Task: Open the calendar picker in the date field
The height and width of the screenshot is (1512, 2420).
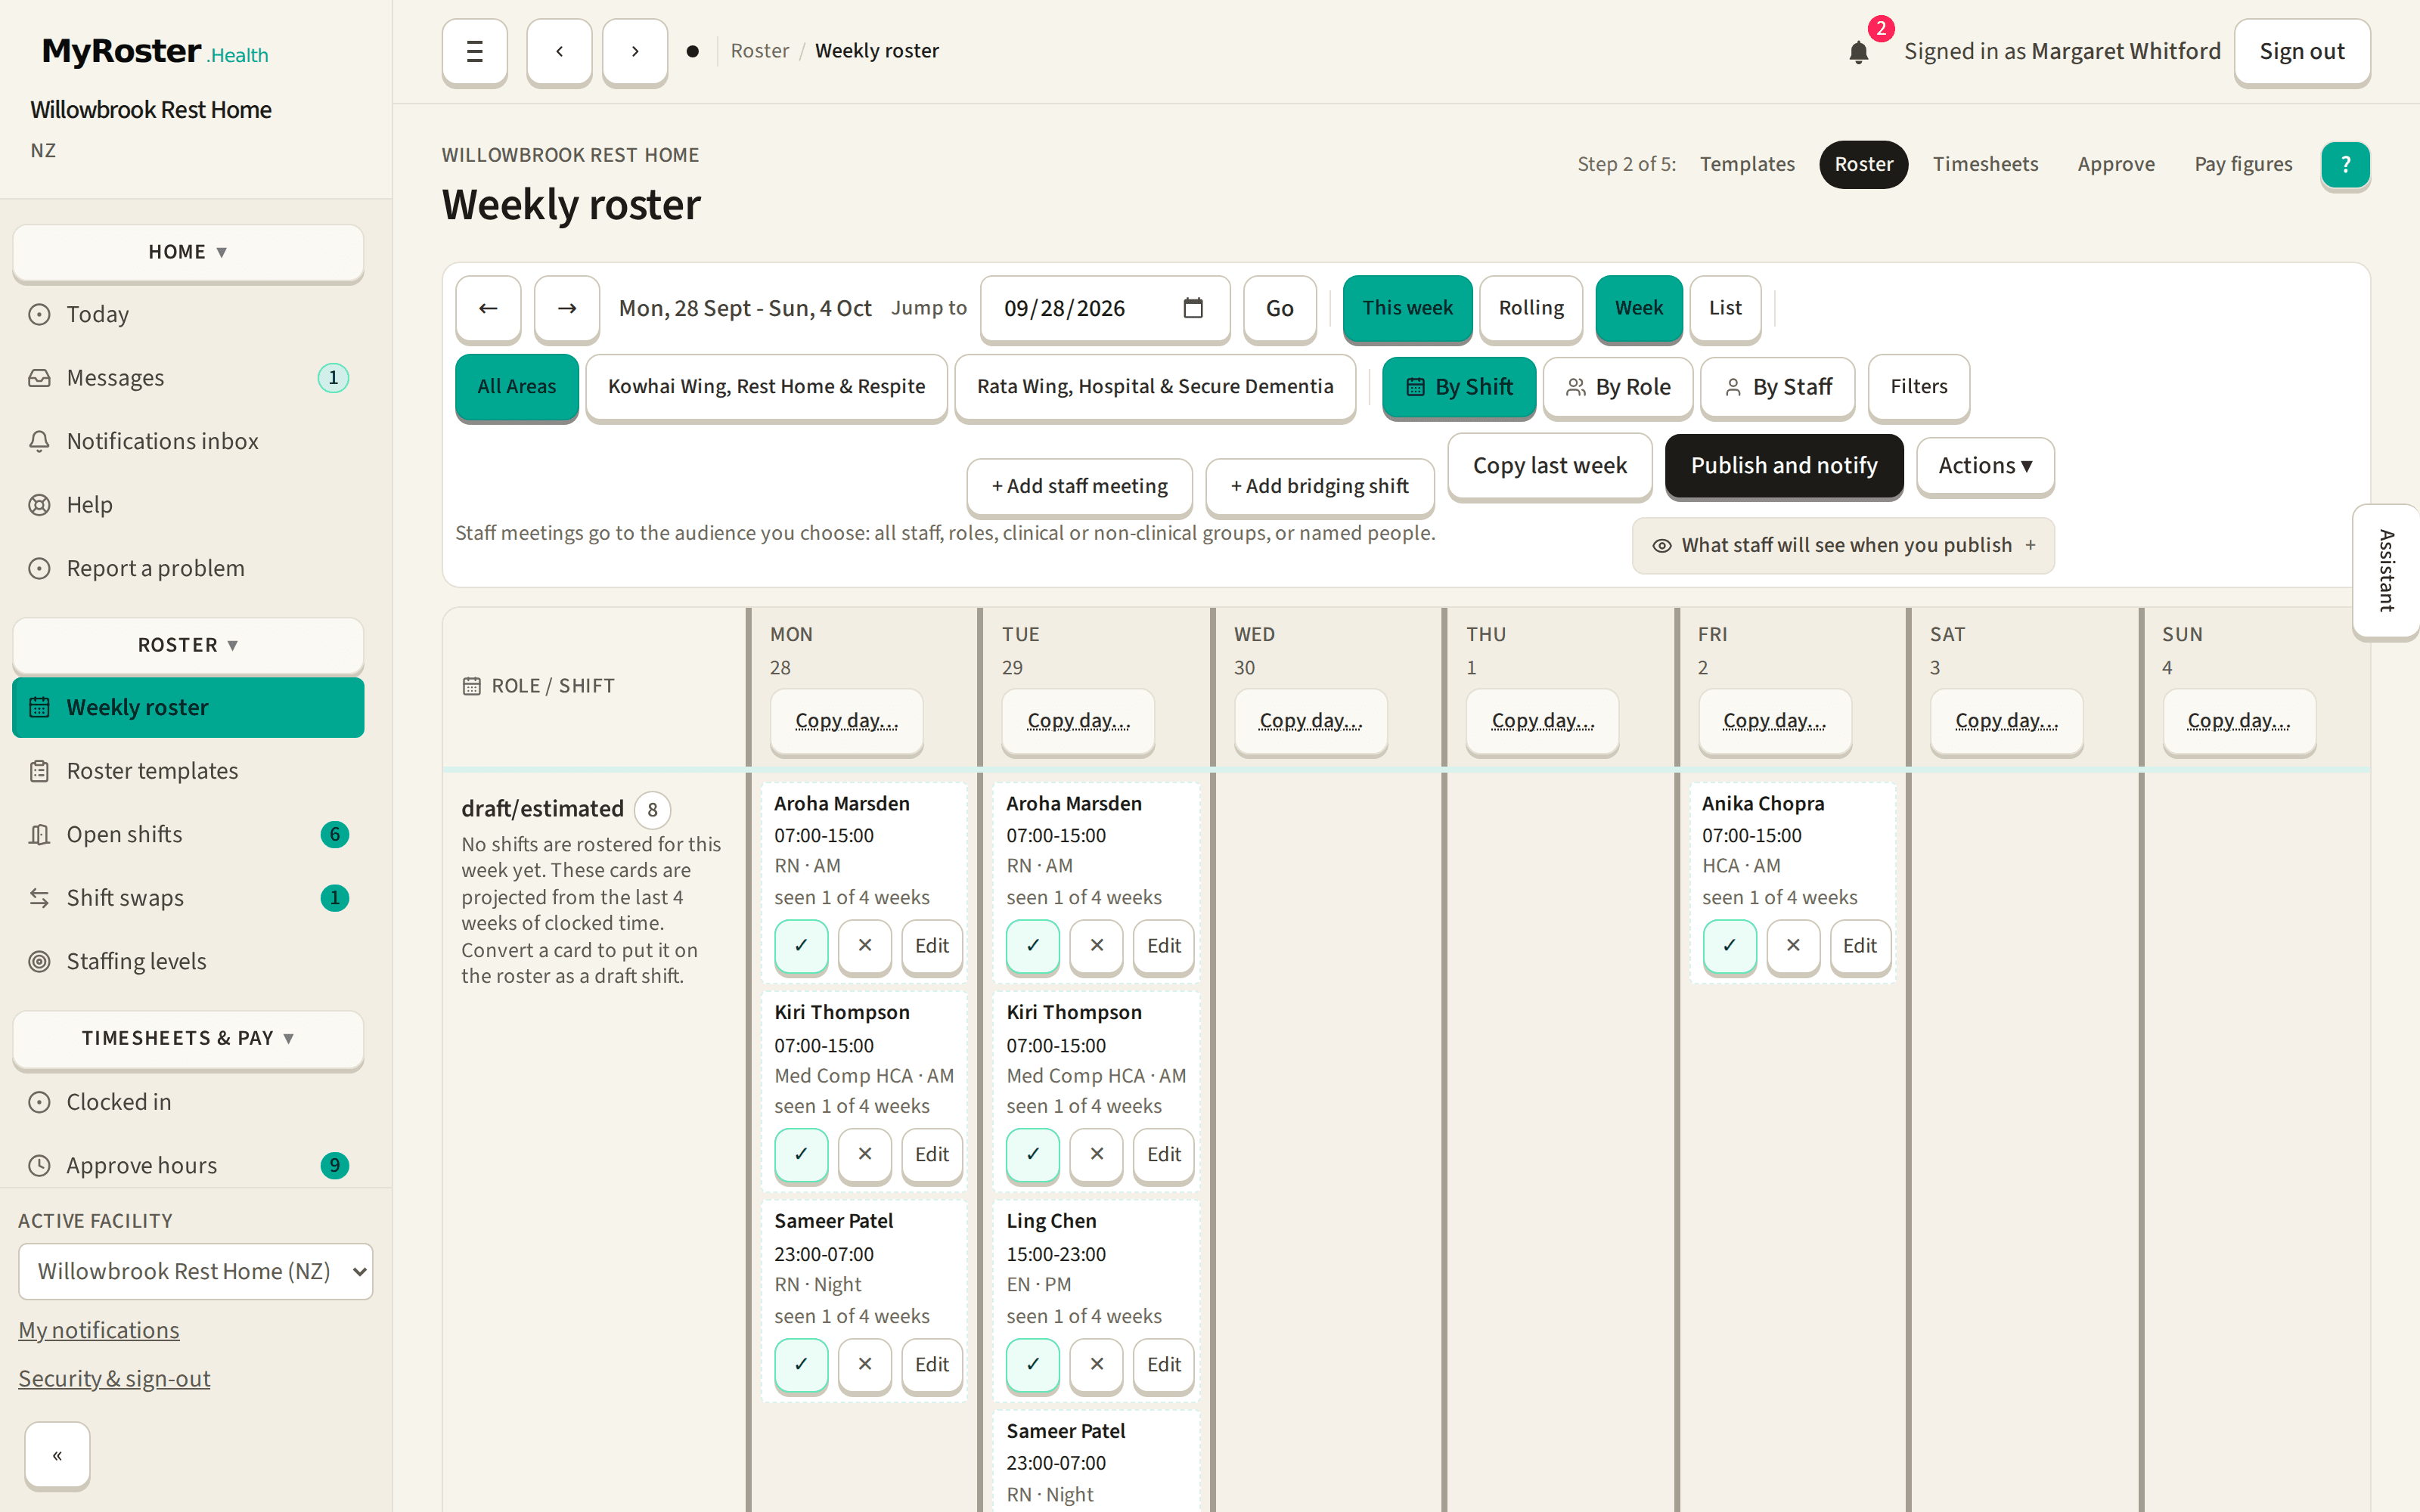Action: coord(1193,308)
